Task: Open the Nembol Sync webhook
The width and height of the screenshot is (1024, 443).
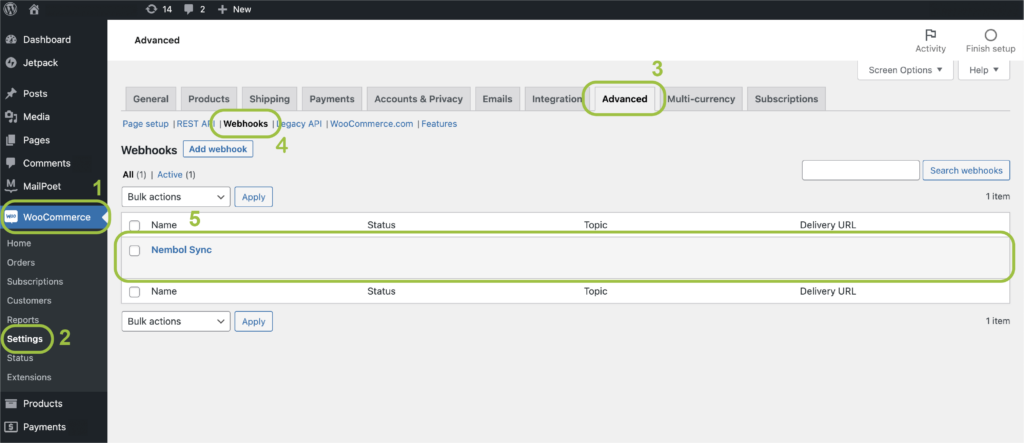Action: point(182,250)
